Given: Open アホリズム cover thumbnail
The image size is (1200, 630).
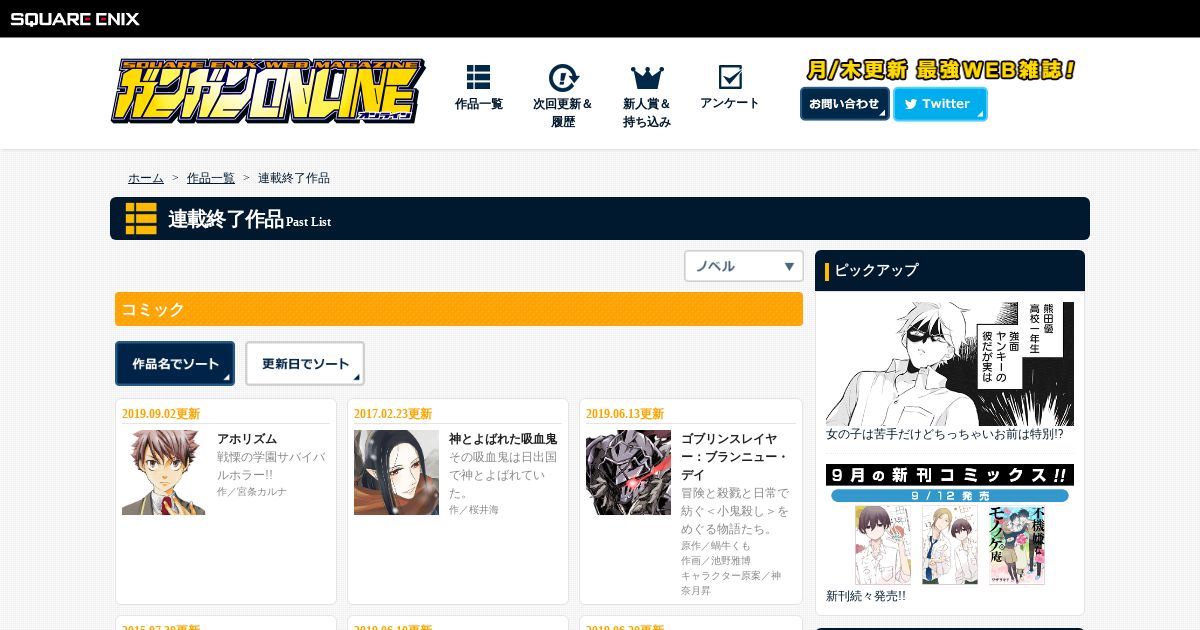Looking at the screenshot, I should tap(163, 472).
